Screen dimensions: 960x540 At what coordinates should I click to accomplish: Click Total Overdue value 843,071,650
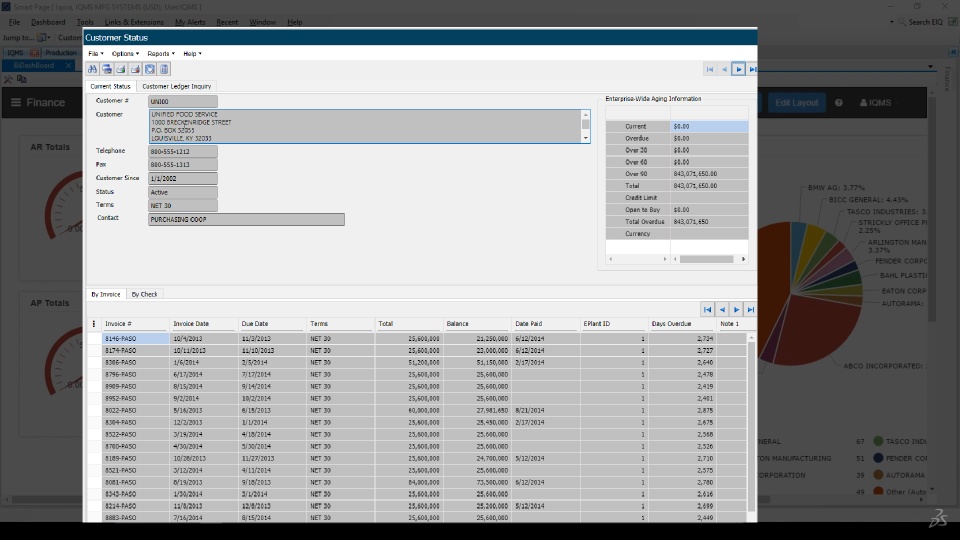point(709,222)
